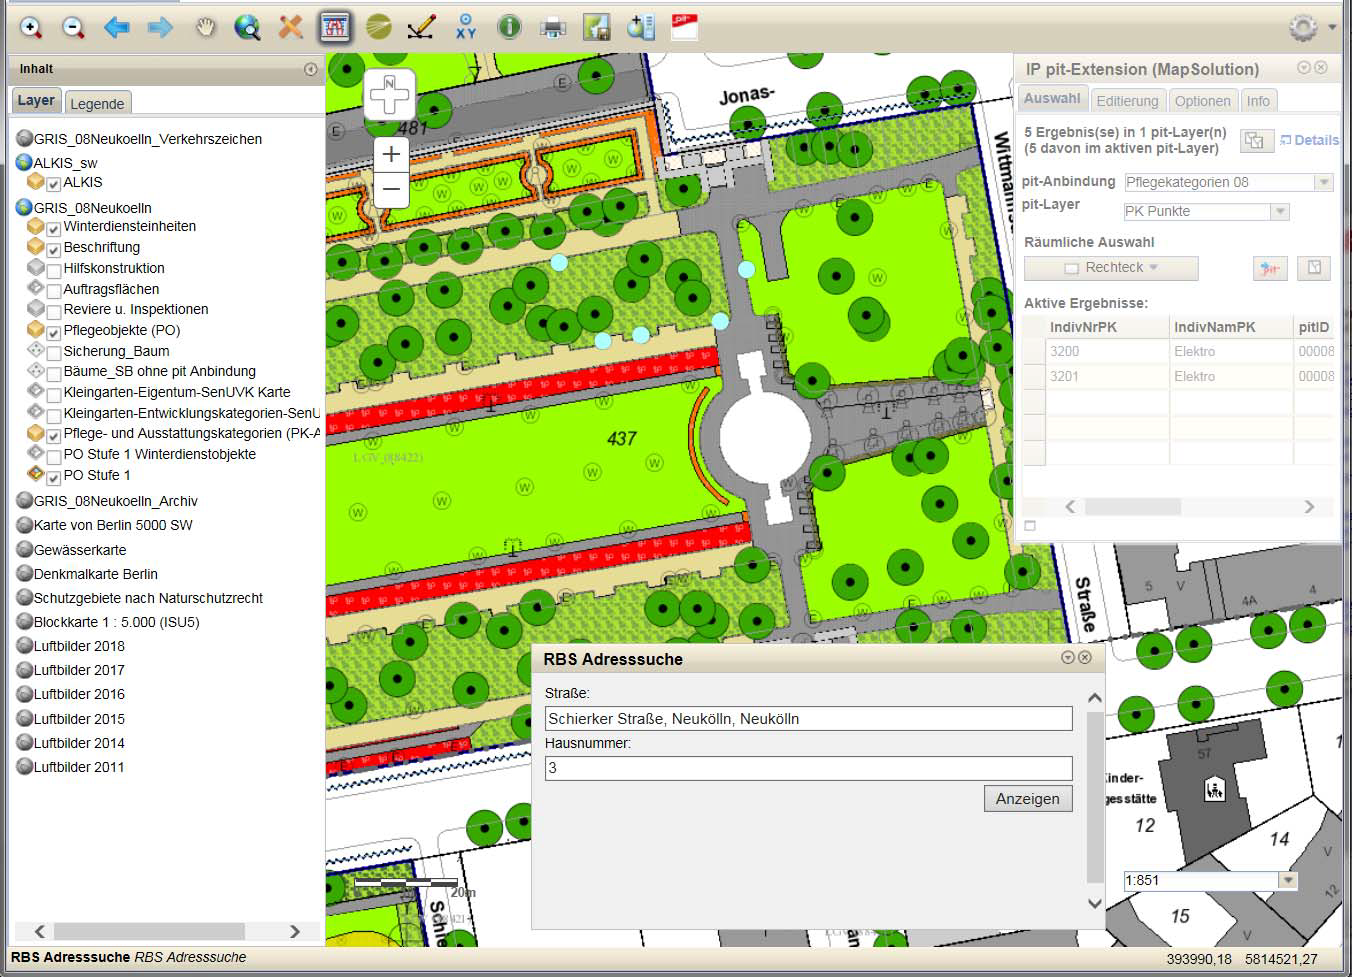Click the address search panel vertical scrollbar

tap(1094, 798)
